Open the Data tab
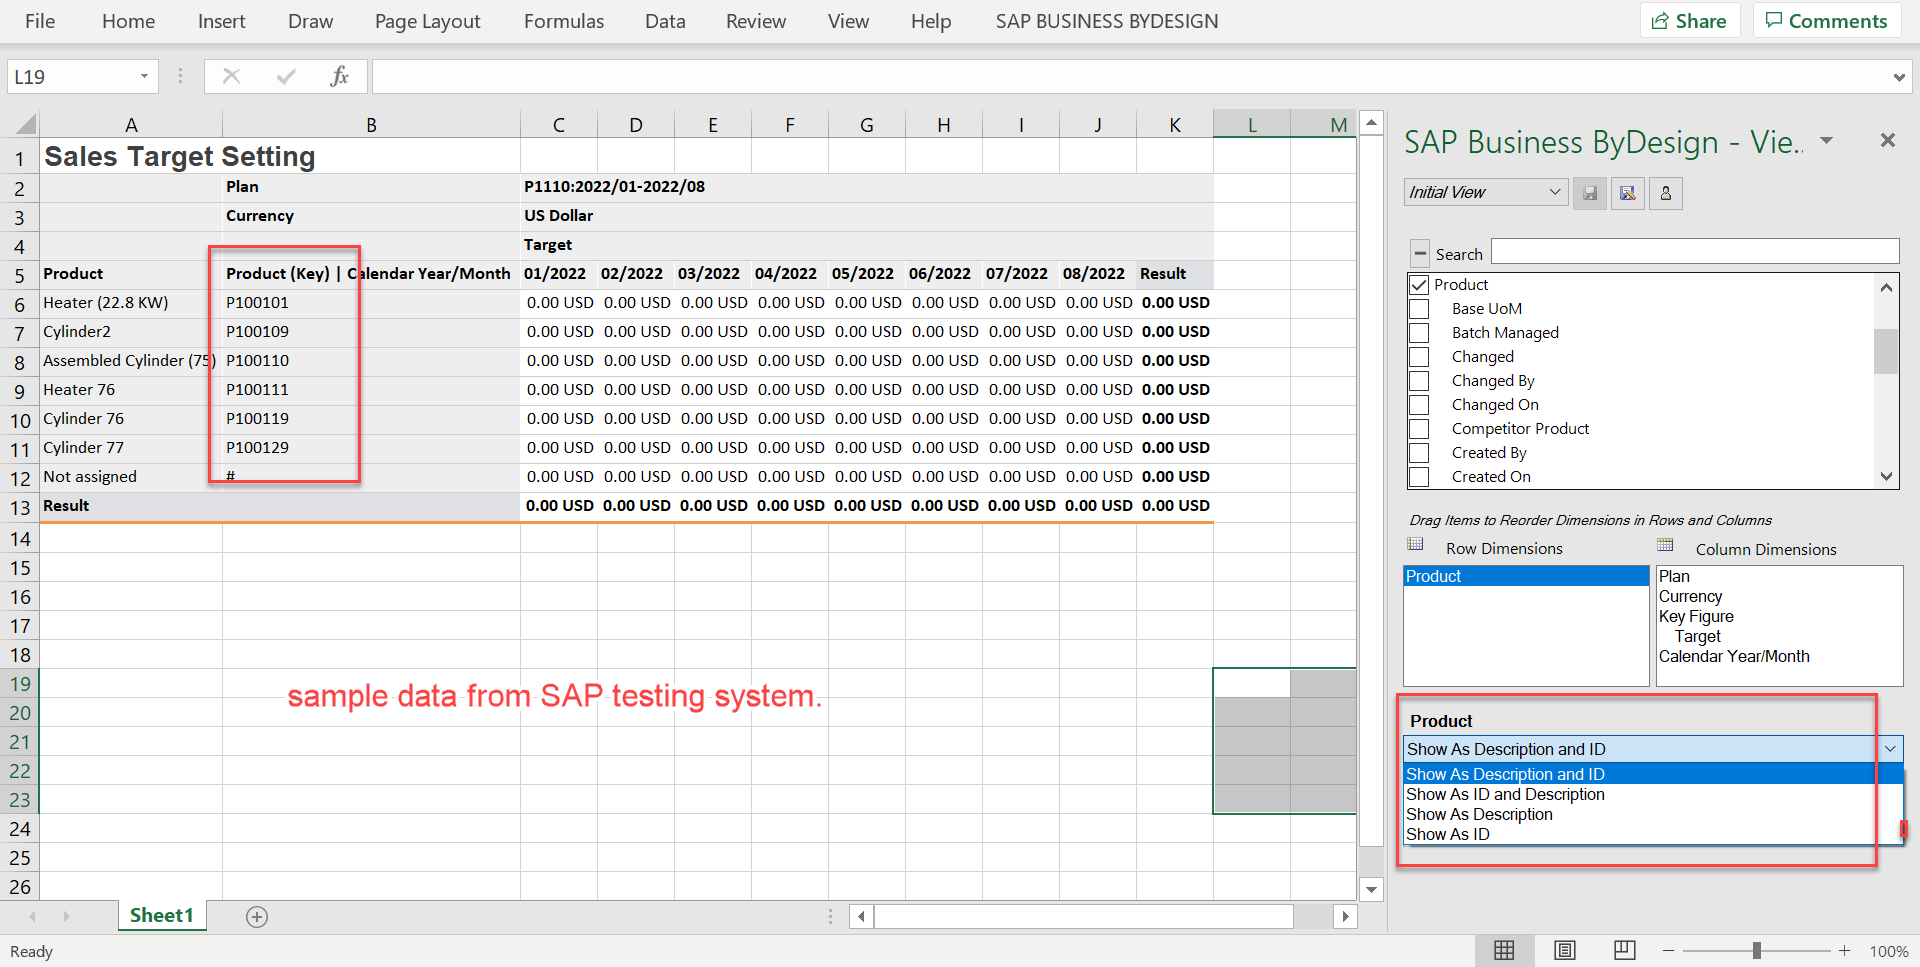Viewport: 1920px width, 967px height. 665,21
